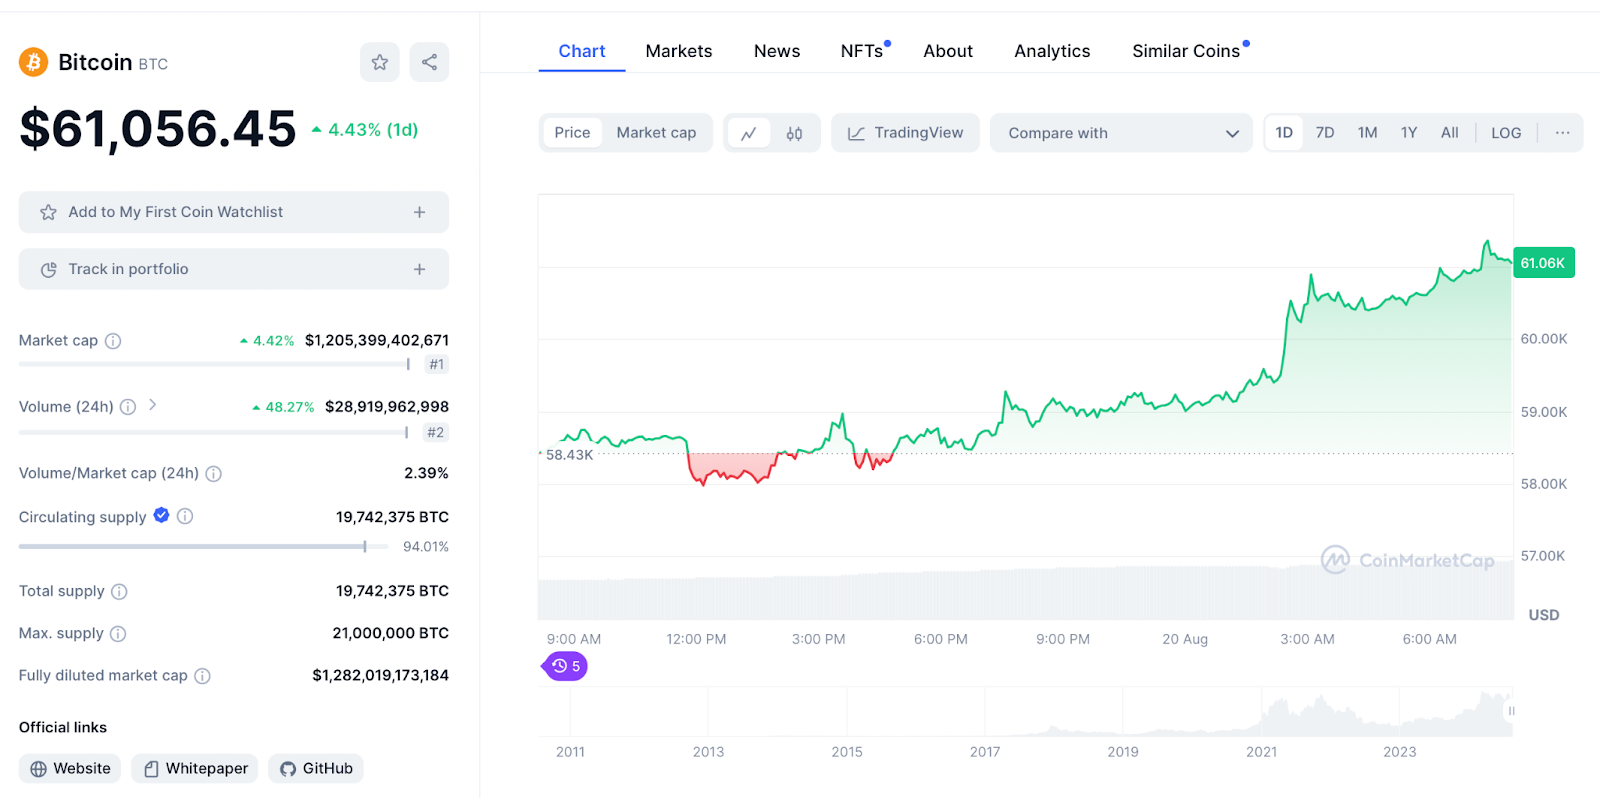Click the Volume (24h) info icon
Image resolution: width=1600 pixels, height=798 pixels.
(x=128, y=407)
